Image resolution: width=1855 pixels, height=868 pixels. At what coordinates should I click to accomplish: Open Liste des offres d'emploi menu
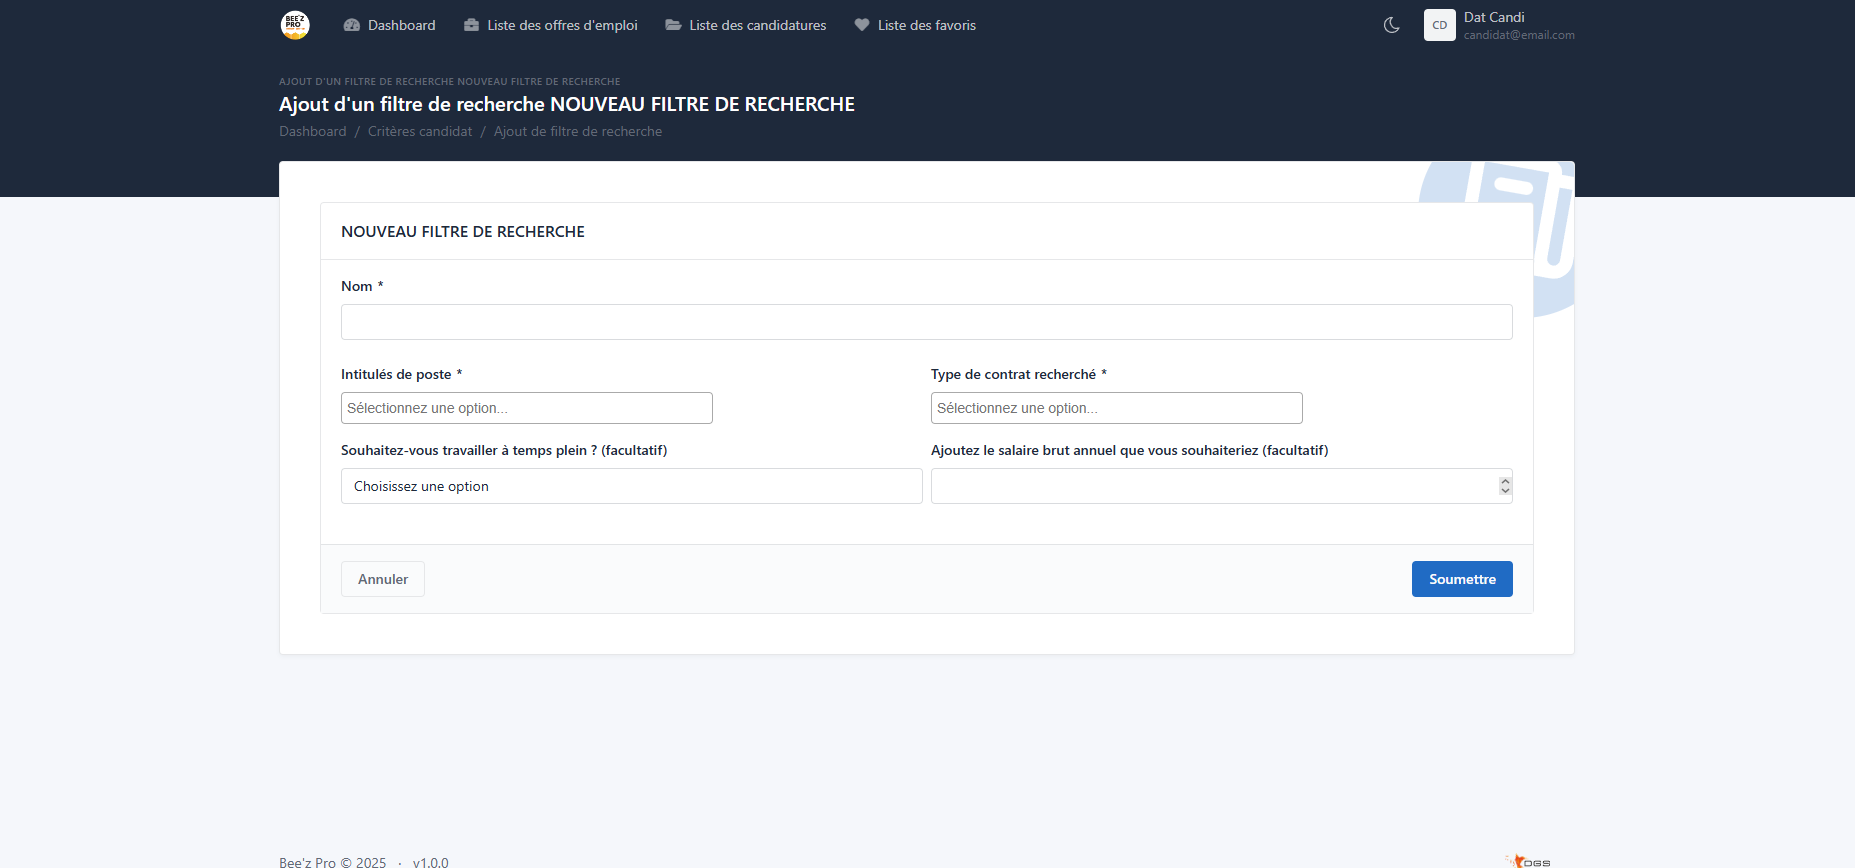562,25
